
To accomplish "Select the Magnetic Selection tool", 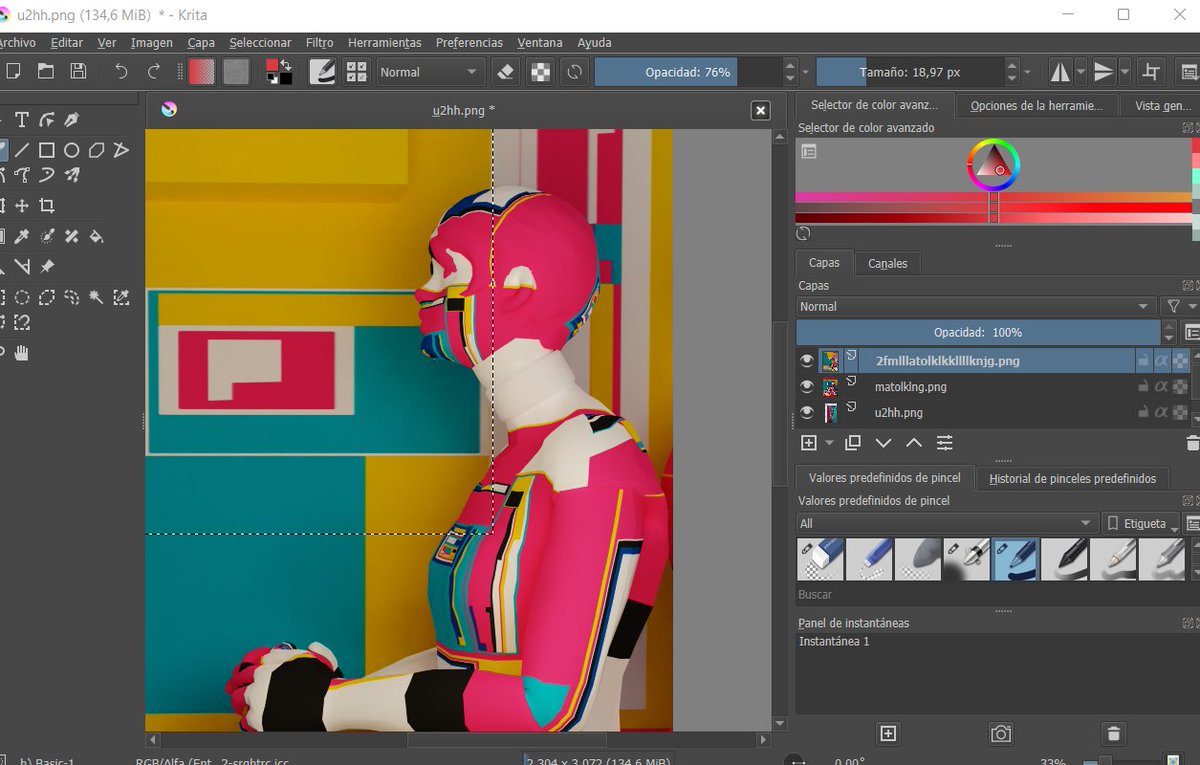I will tap(21, 322).
